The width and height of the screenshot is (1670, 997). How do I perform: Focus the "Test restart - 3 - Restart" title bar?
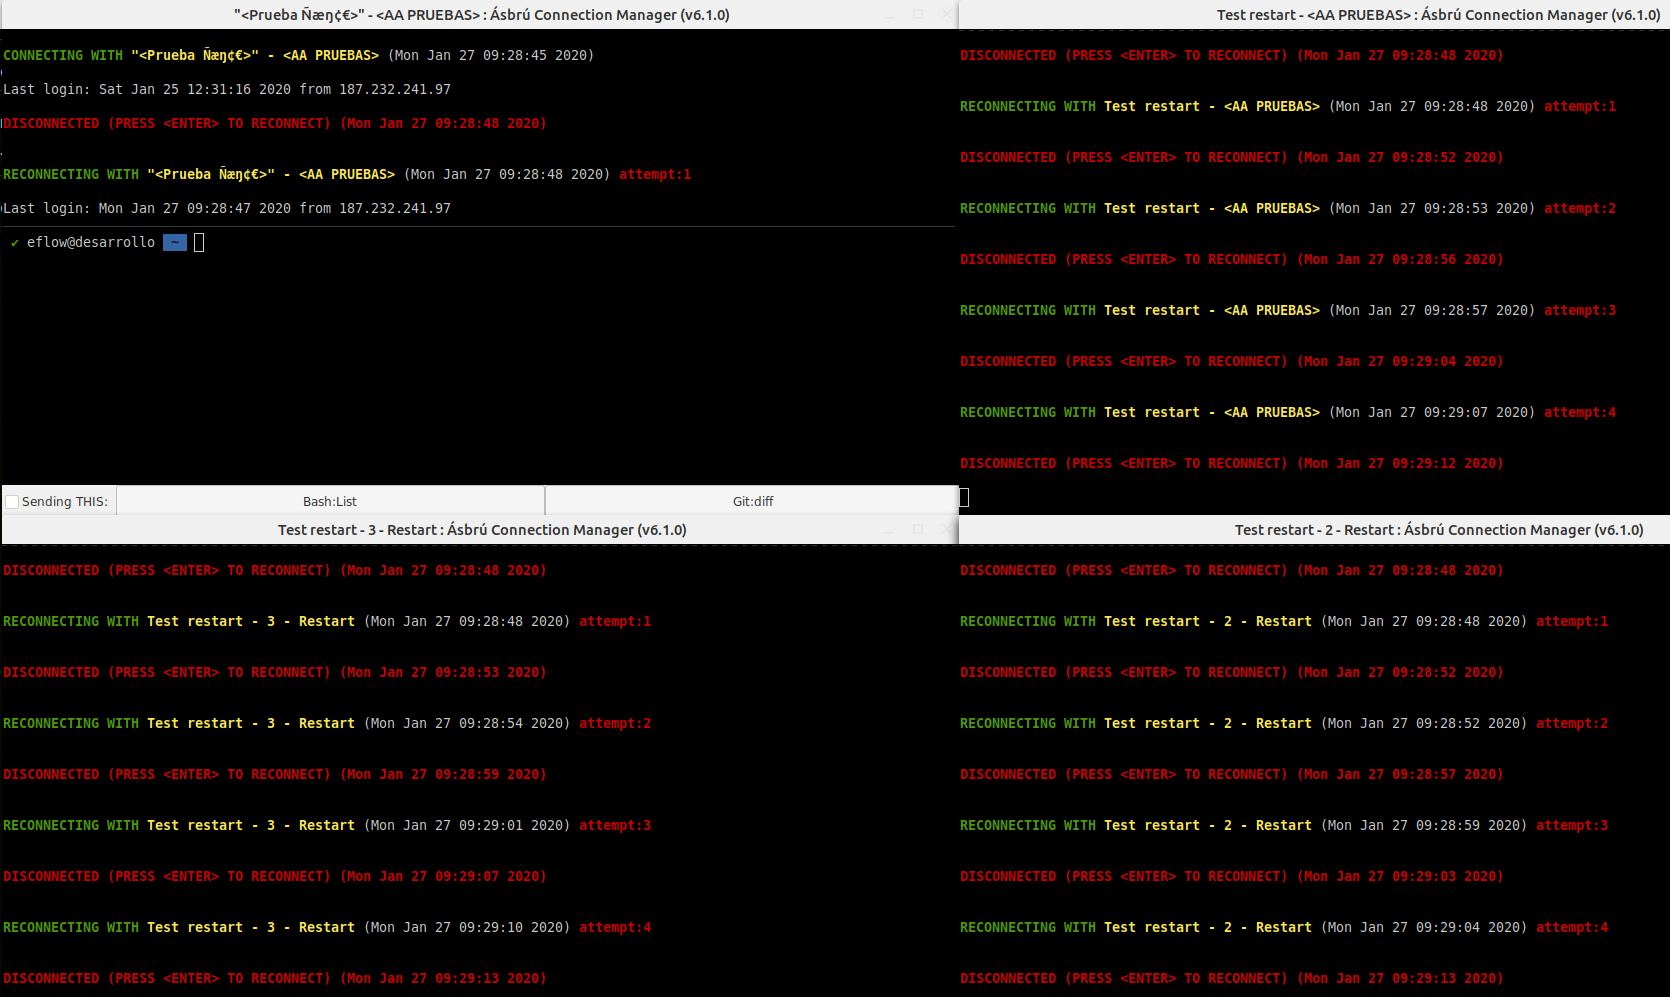pos(482,530)
